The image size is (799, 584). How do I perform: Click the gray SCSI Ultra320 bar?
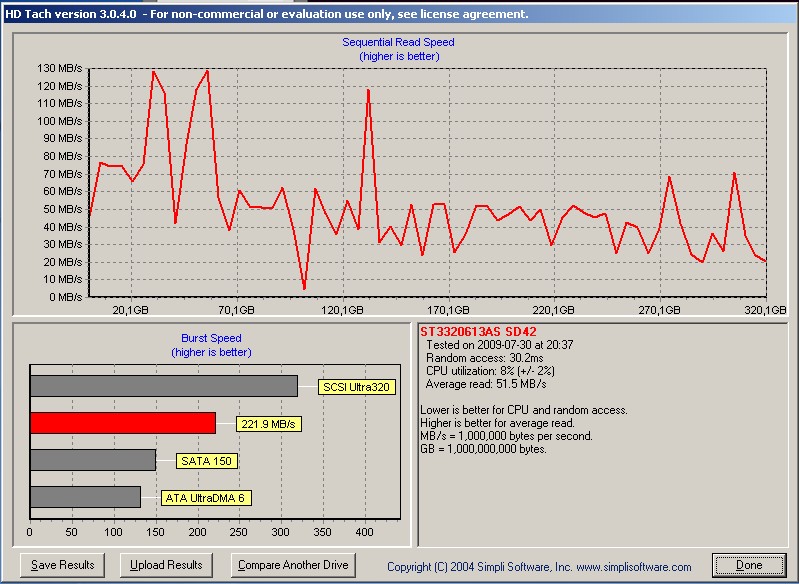pyautogui.click(x=163, y=386)
